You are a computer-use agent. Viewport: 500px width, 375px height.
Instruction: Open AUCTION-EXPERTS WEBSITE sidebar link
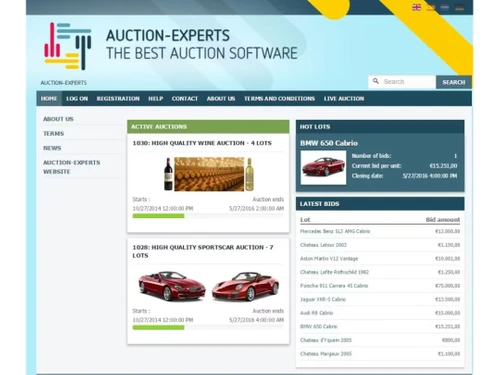(71, 167)
